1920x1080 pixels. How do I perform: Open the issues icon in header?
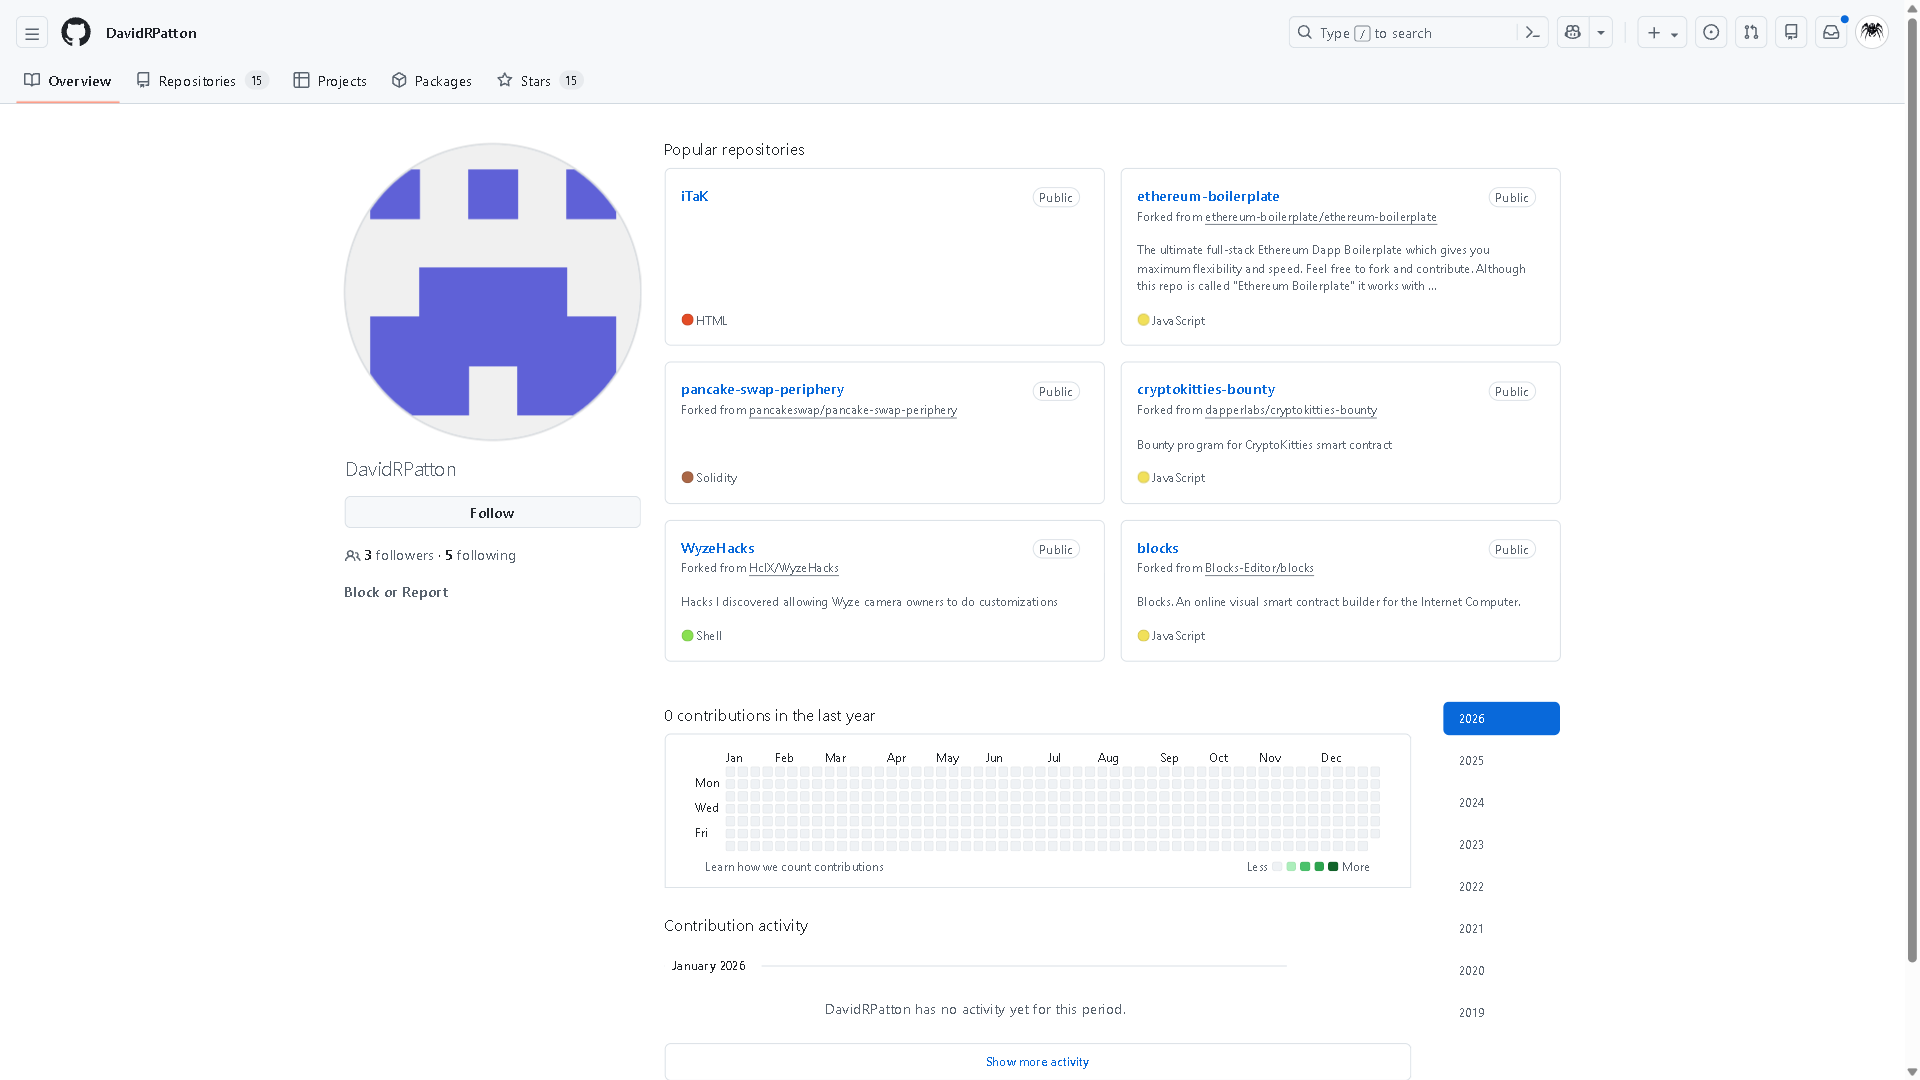tap(1711, 33)
